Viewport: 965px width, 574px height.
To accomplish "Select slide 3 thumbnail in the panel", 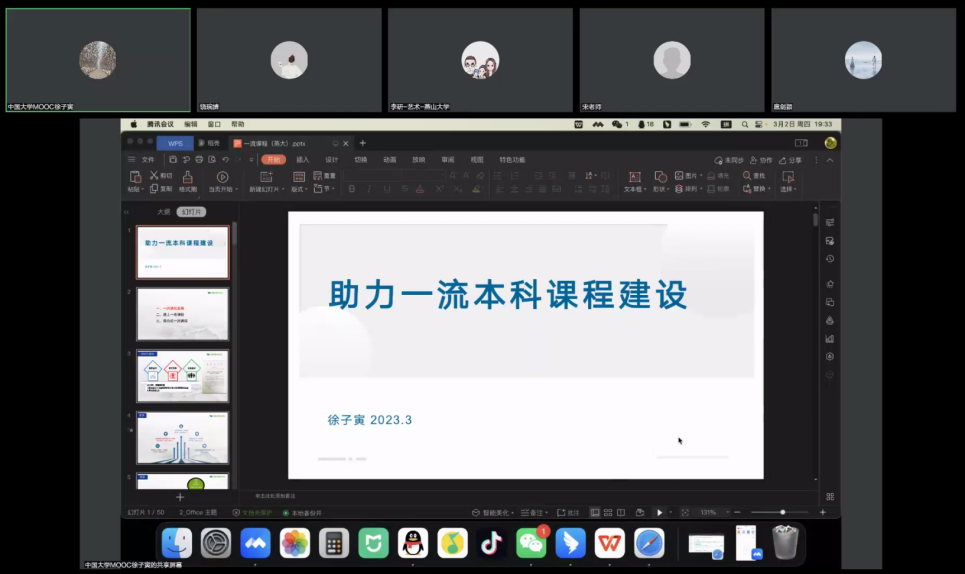I will click(182, 376).
